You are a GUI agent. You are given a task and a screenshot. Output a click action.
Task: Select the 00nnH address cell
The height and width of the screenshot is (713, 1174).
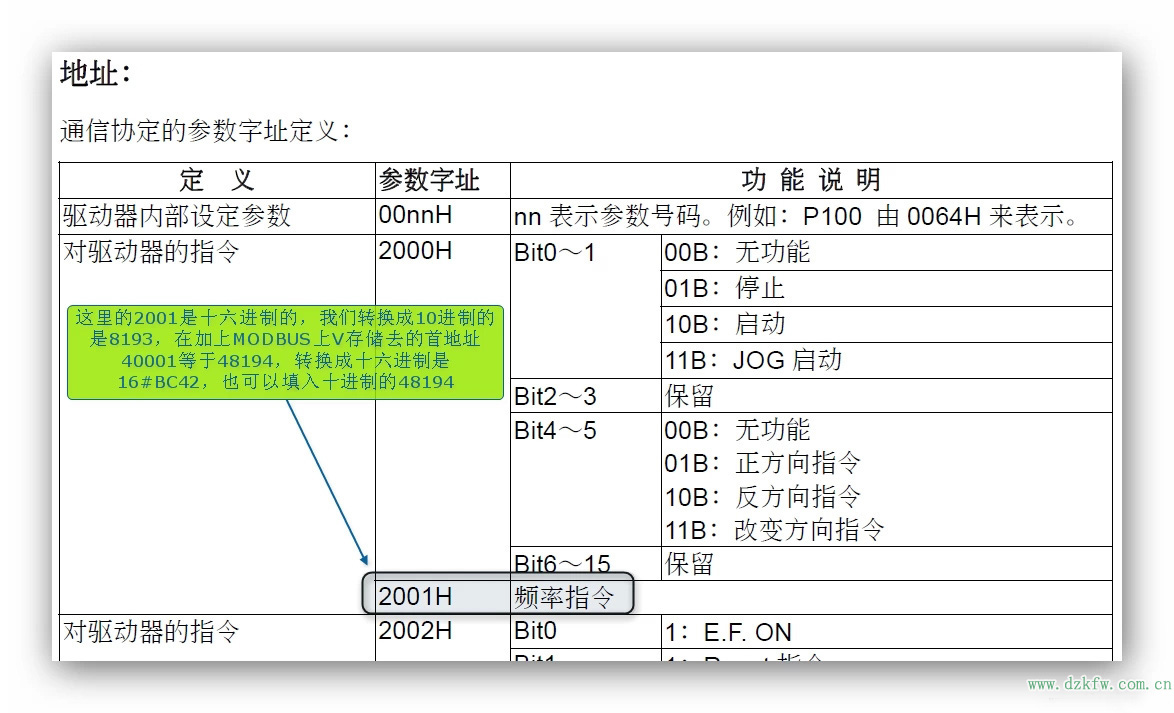(x=415, y=216)
